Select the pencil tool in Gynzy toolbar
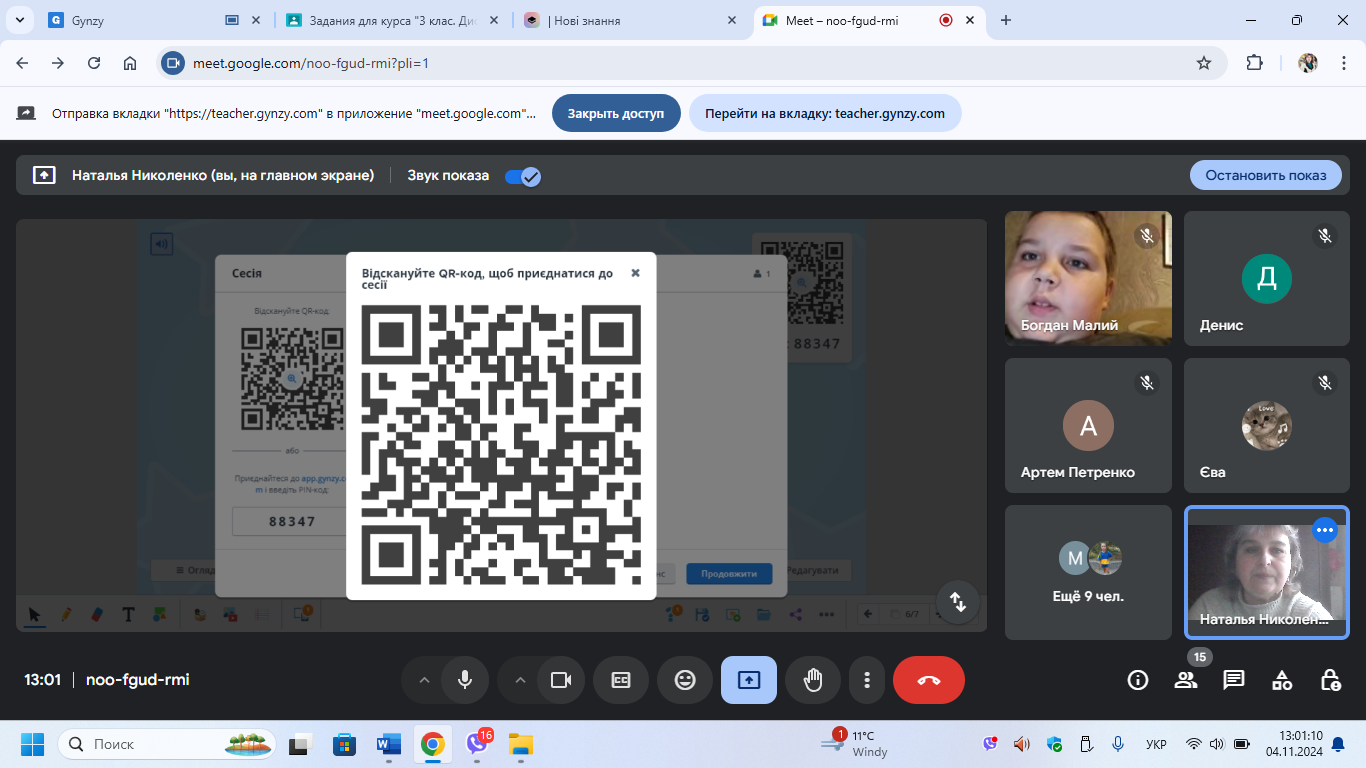1366x768 pixels. [66, 614]
